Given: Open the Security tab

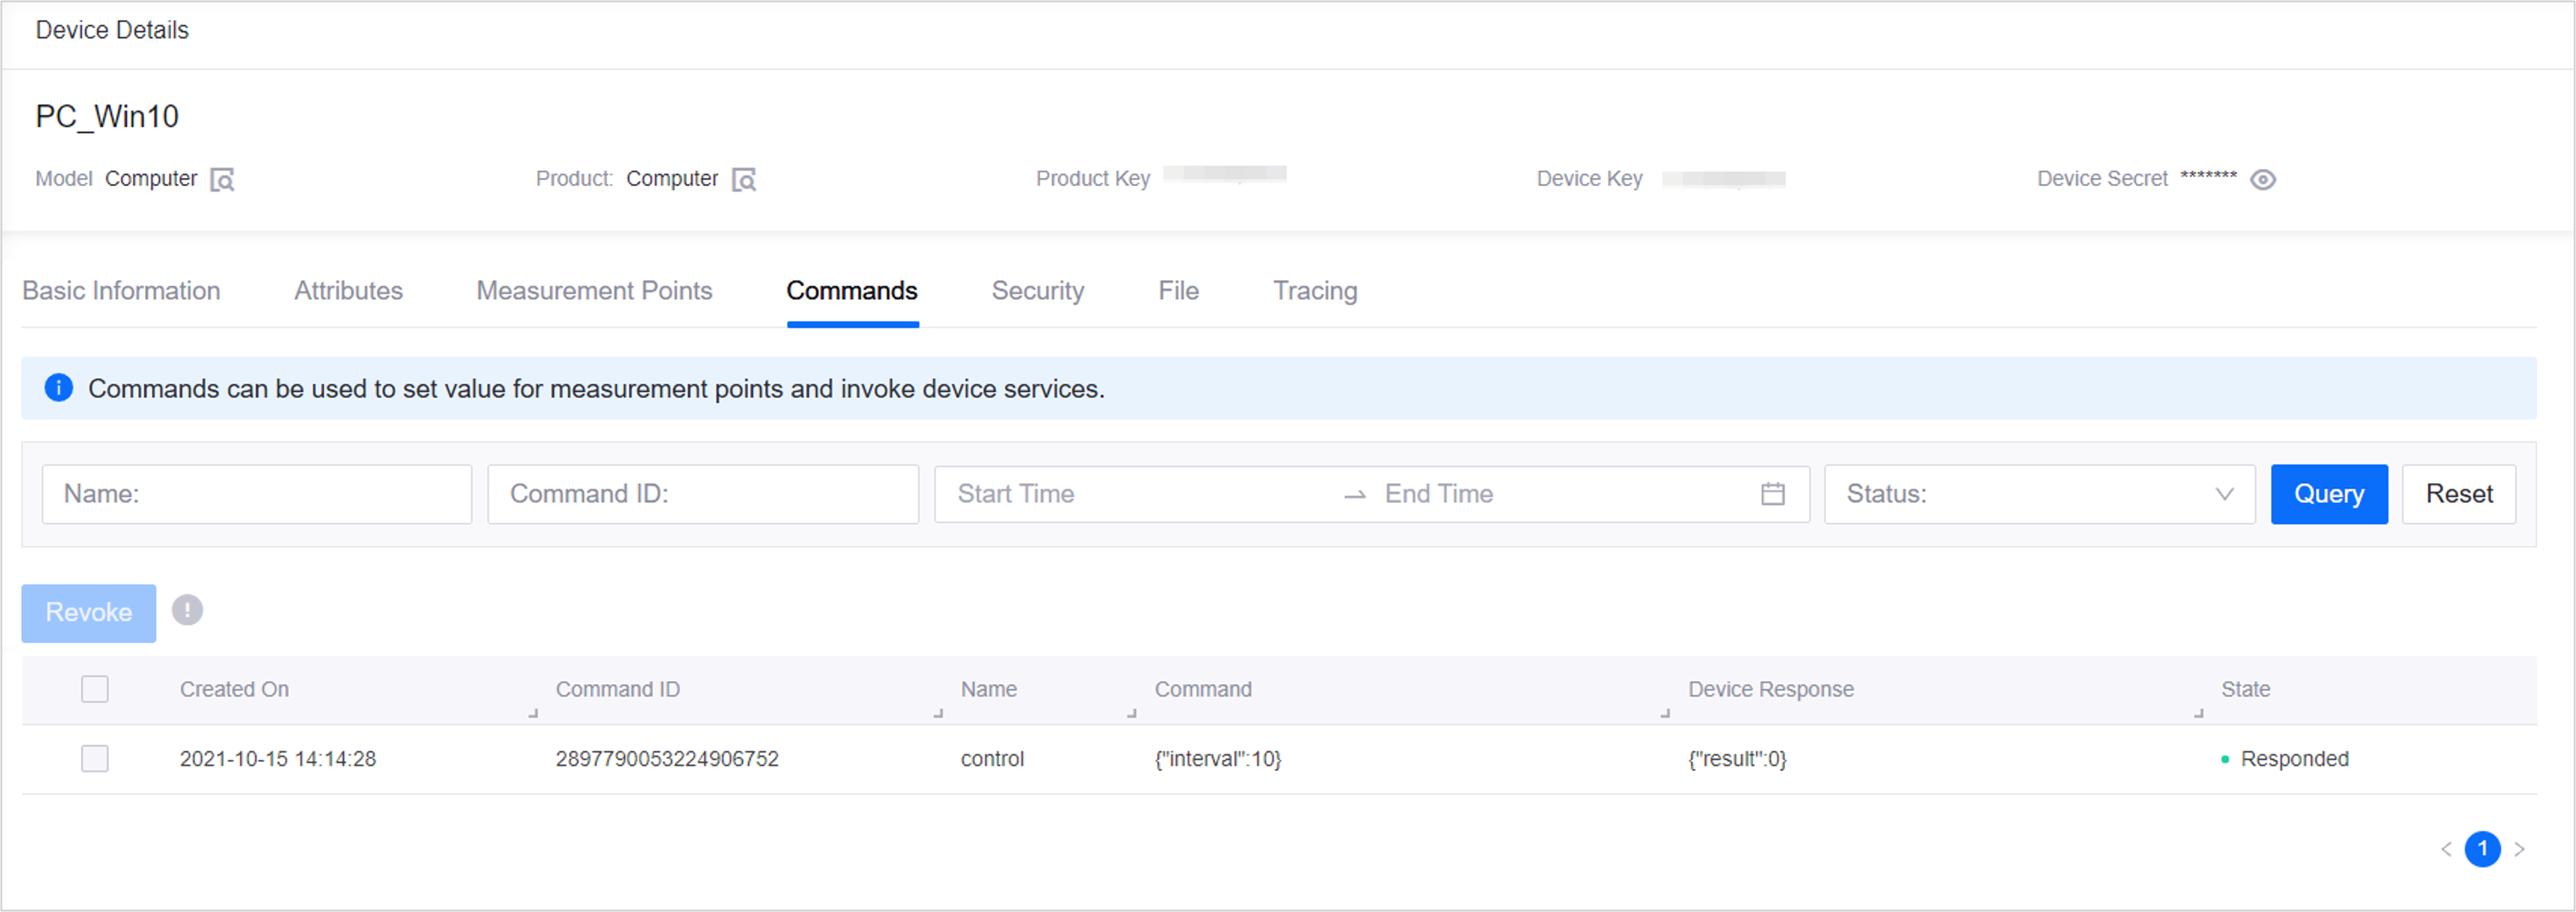Looking at the screenshot, I should tap(1037, 291).
